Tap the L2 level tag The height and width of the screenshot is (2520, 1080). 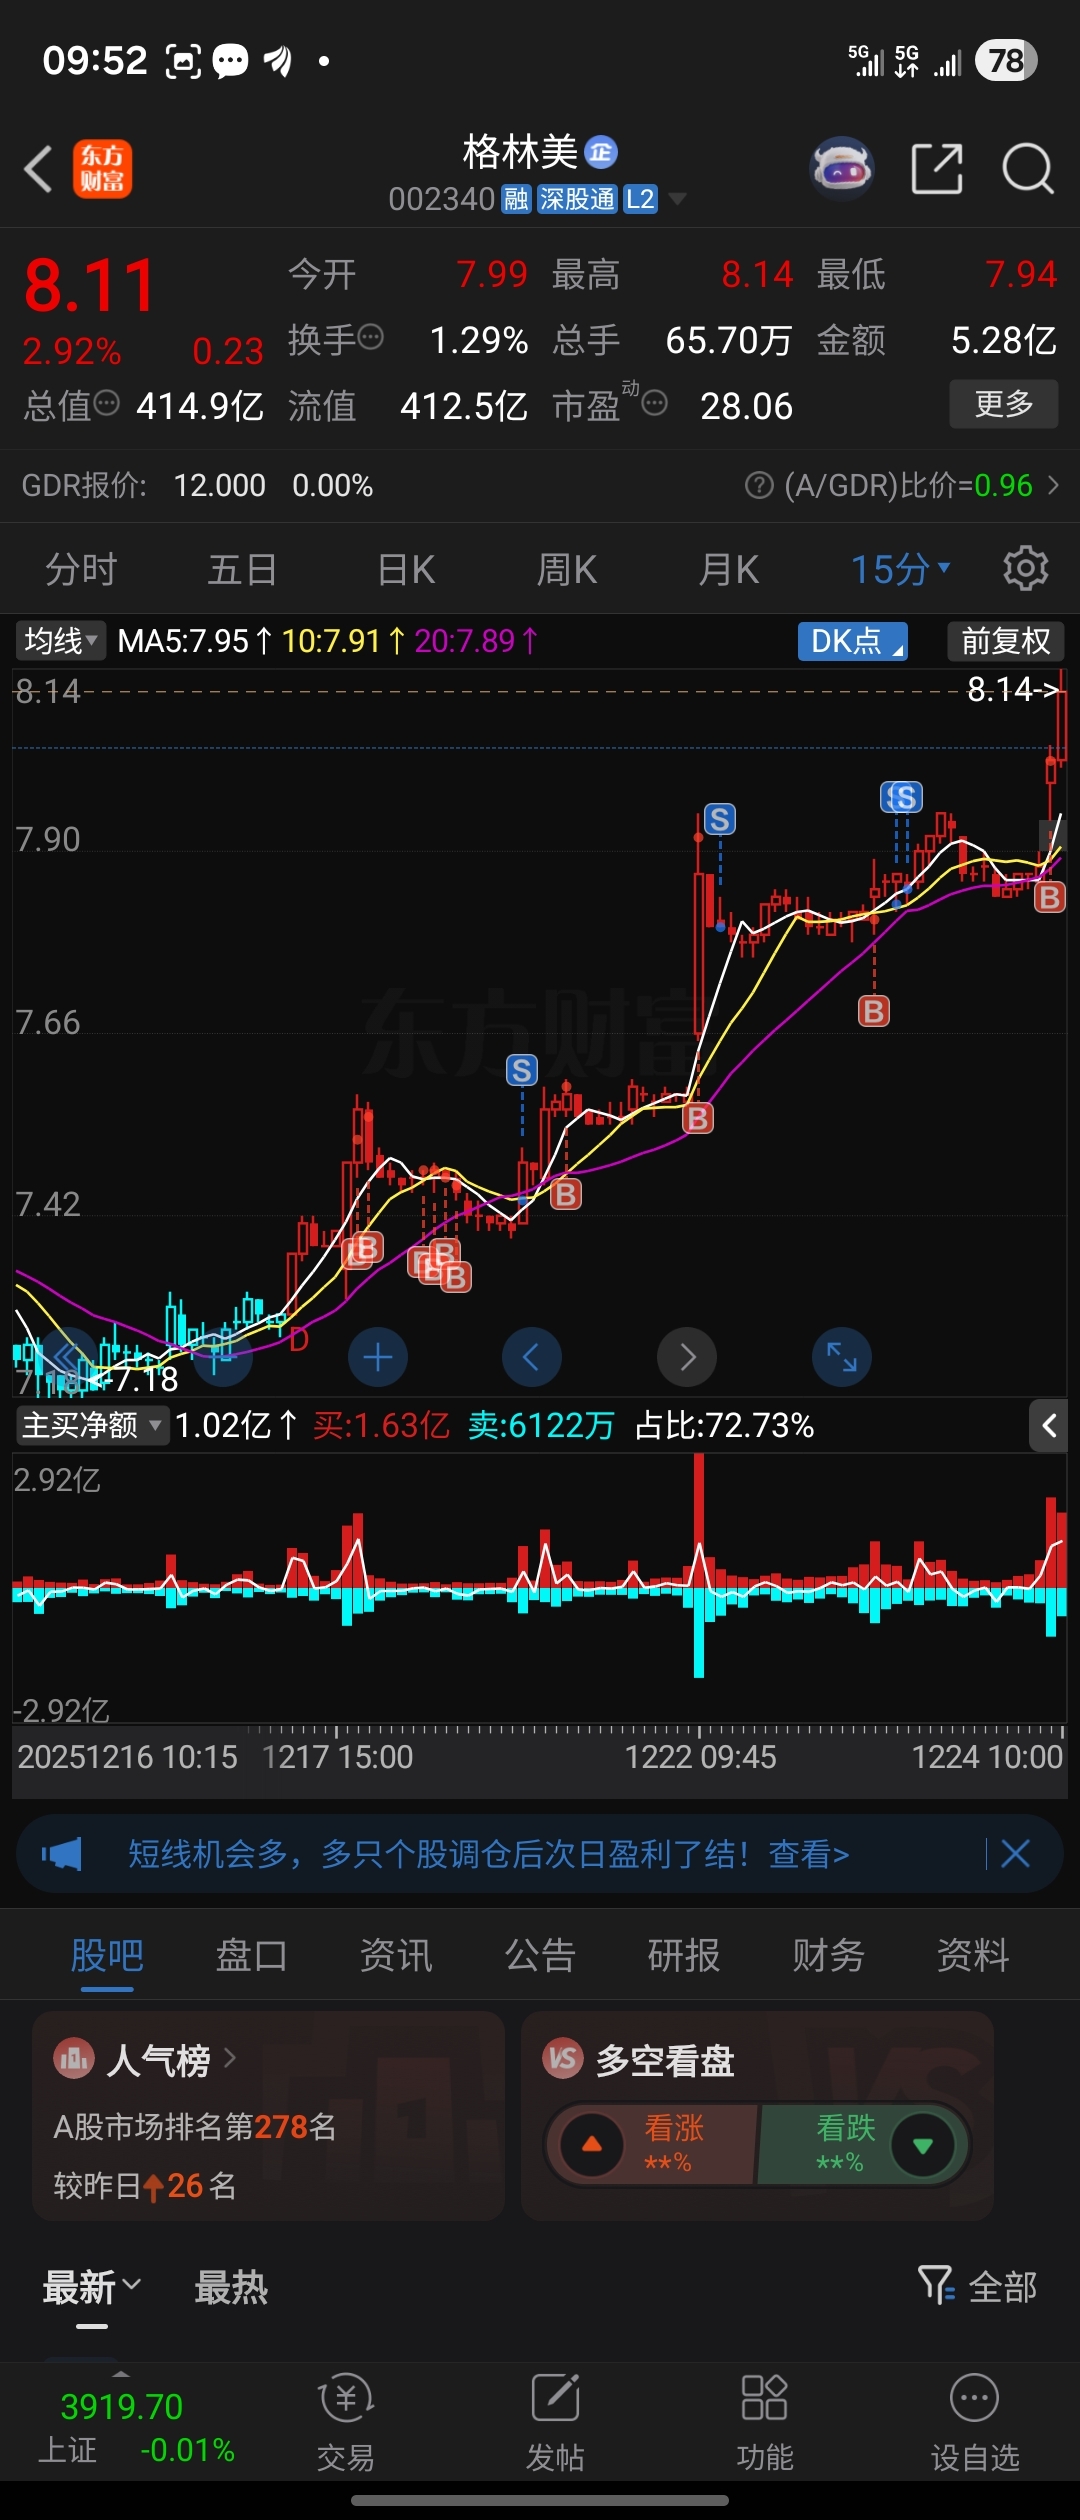coord(640,199)
